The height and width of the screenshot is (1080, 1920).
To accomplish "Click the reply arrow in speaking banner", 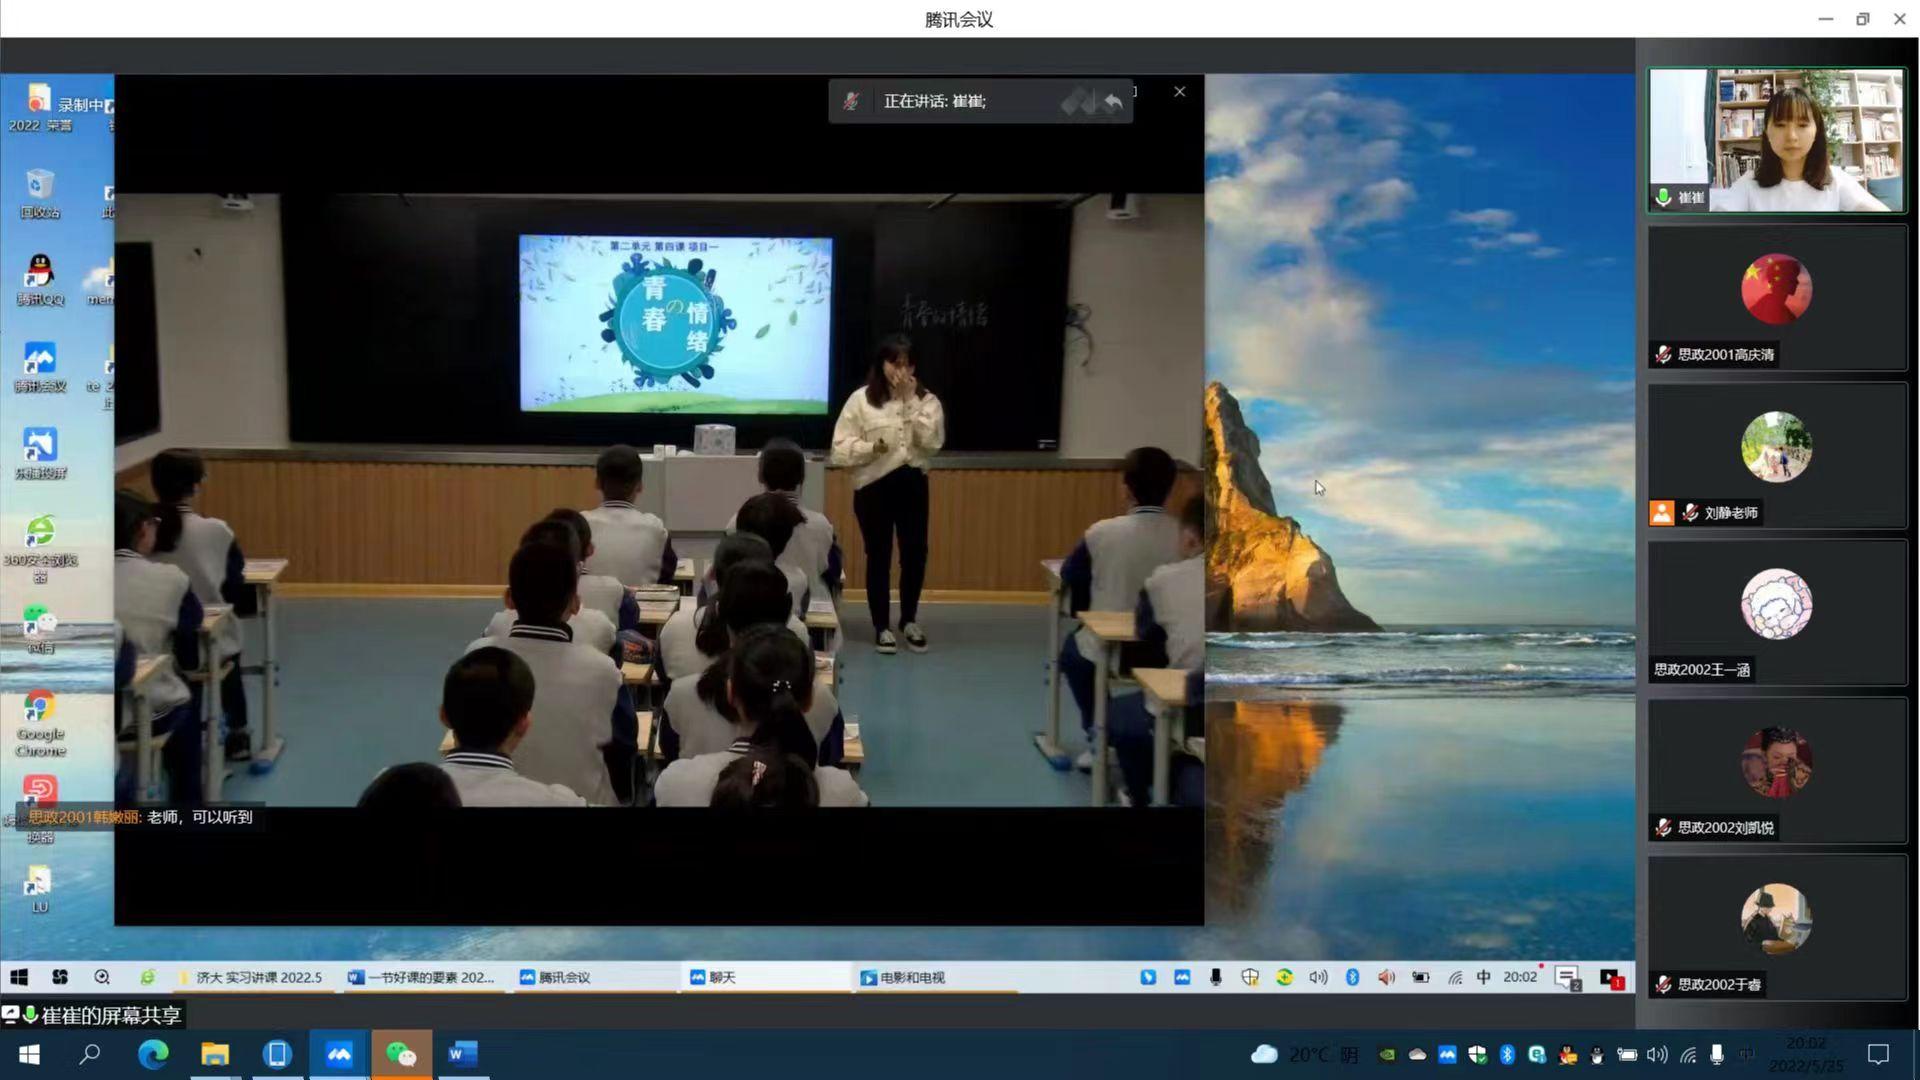I will point(1113,102).
